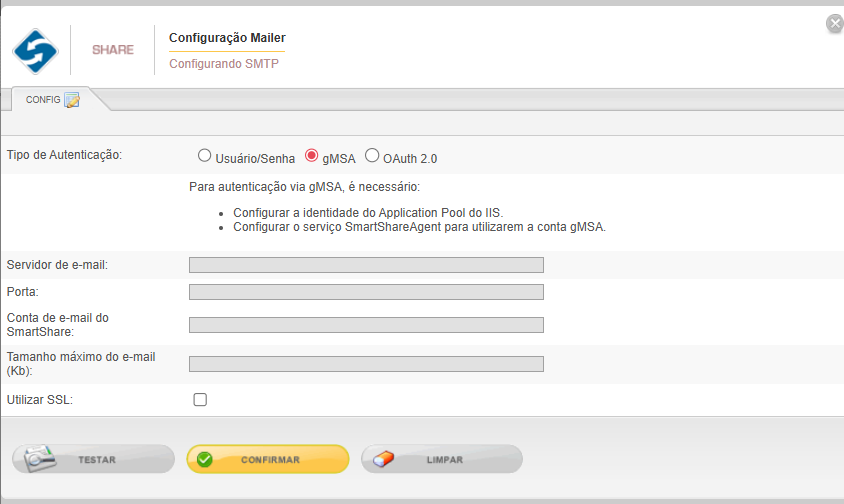Select the gMSA authentication radio button
This screenshot has height=504, width=844.
coord(312,156)
